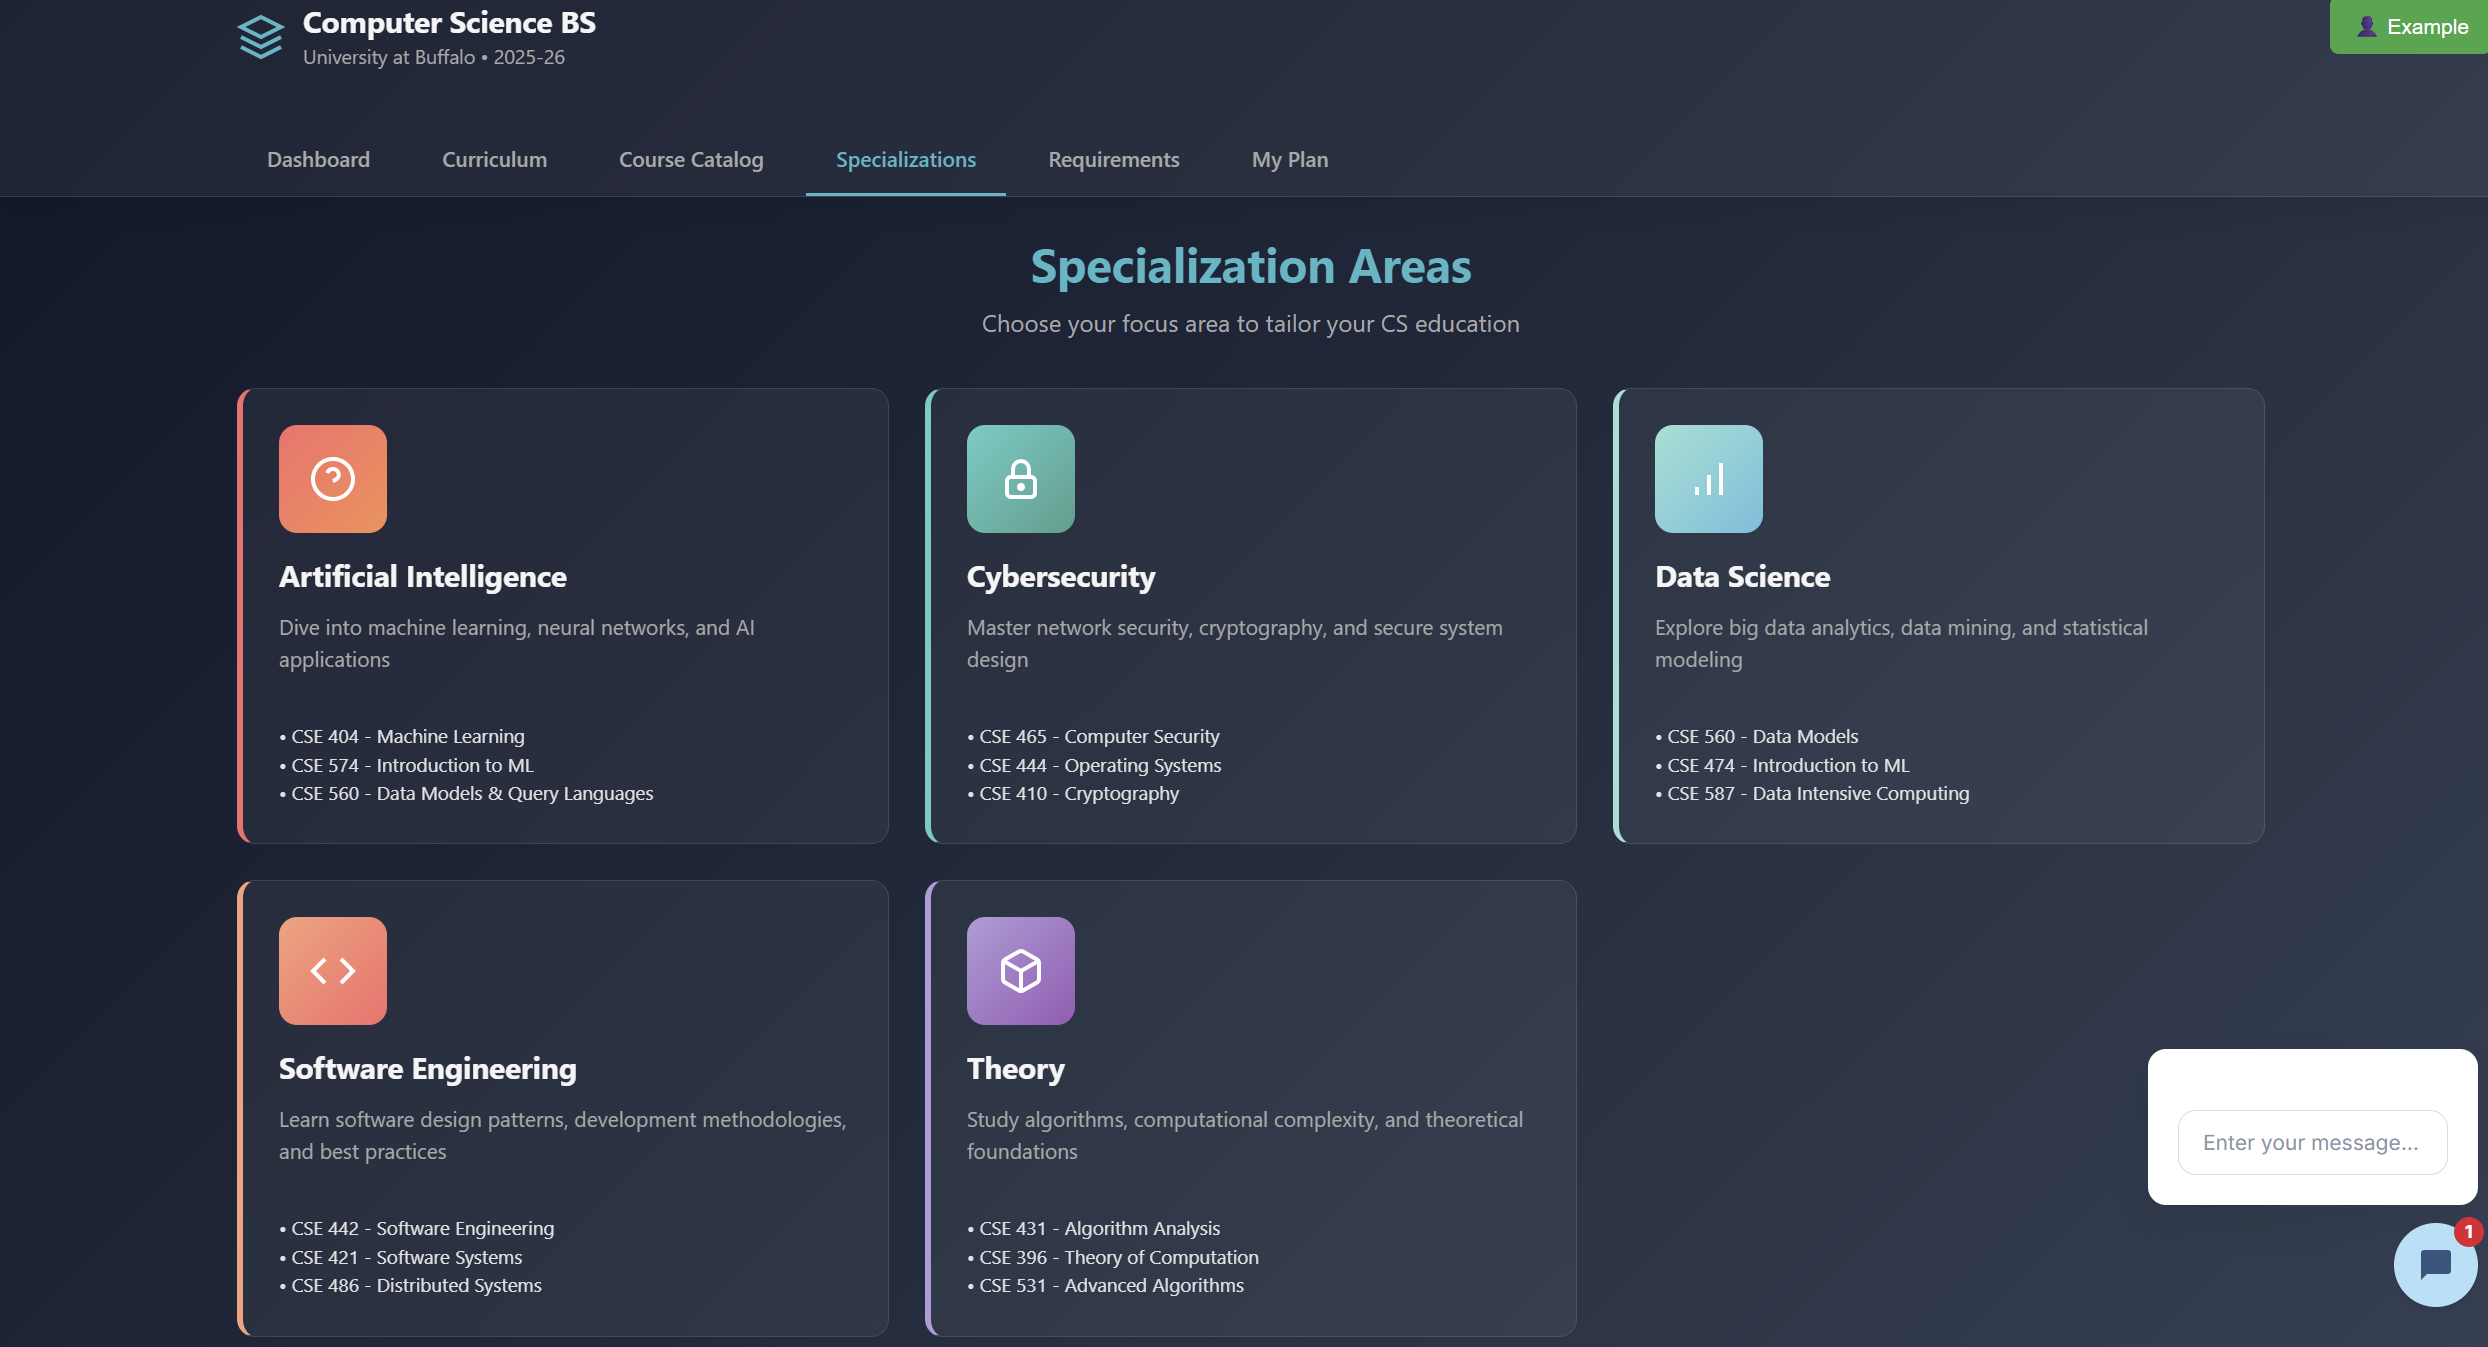Go to the Course Catalog tab

coord(691,160)
